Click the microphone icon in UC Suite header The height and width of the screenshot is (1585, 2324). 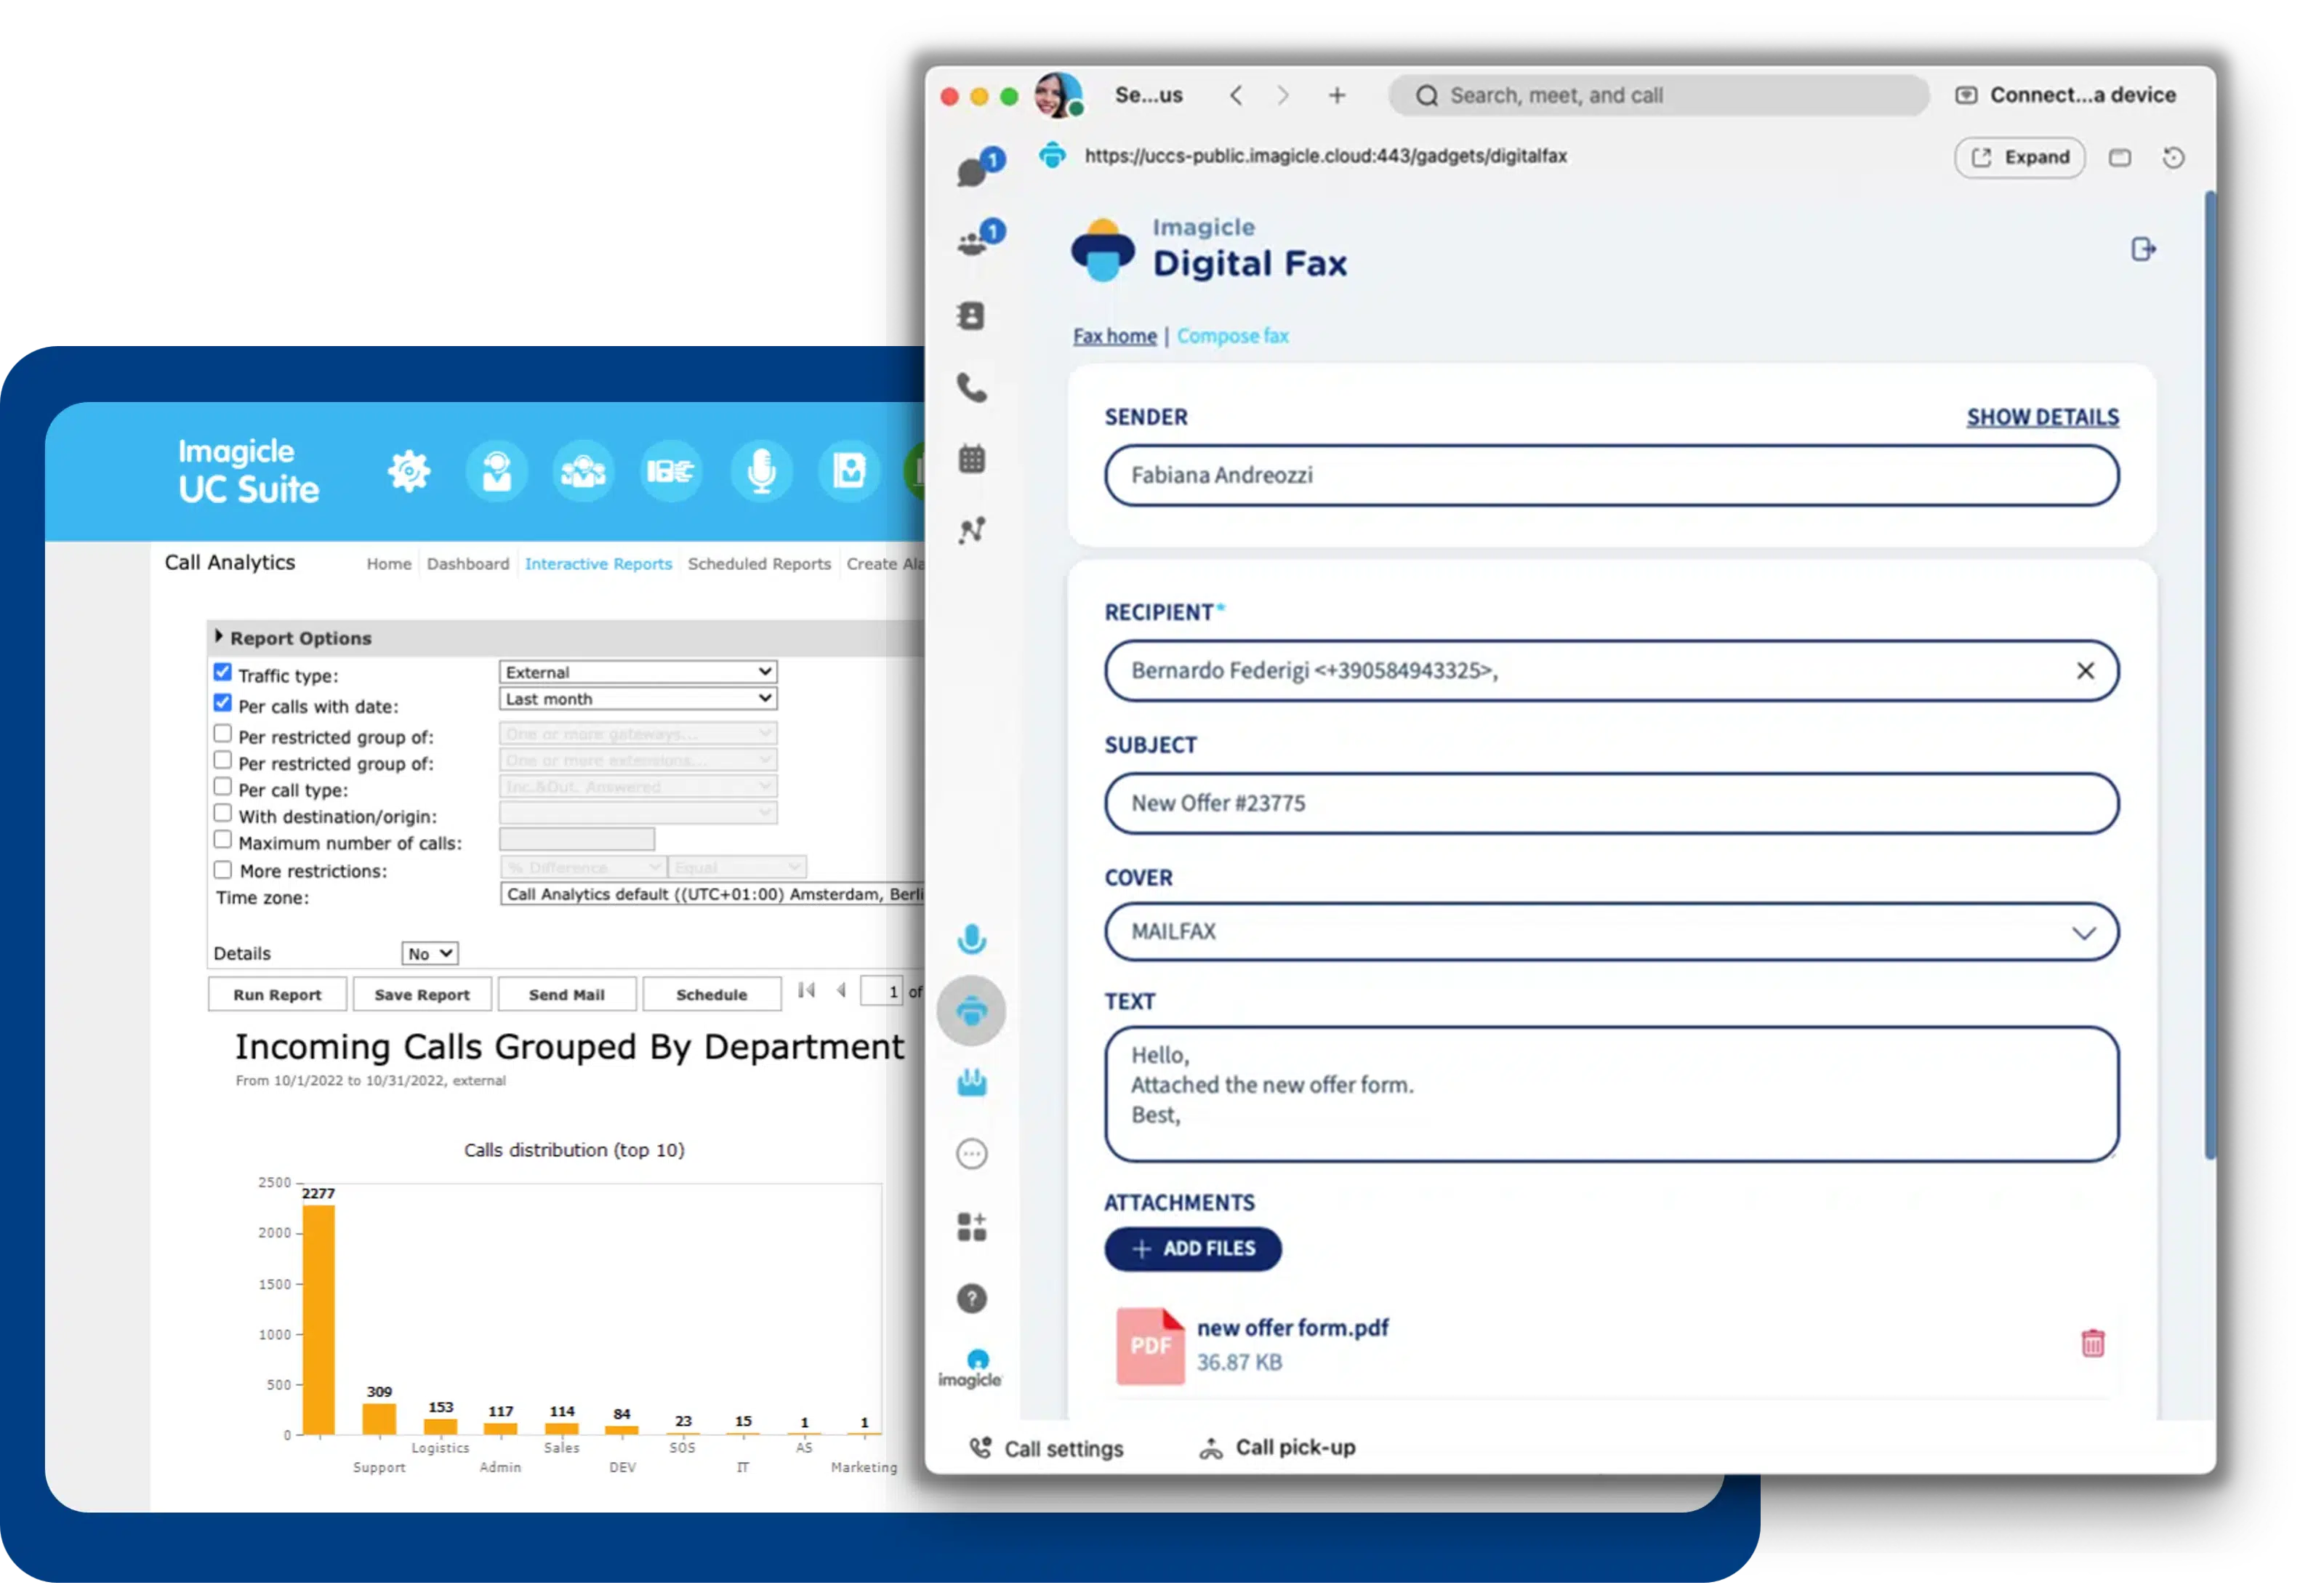click(x=761, y=471)
